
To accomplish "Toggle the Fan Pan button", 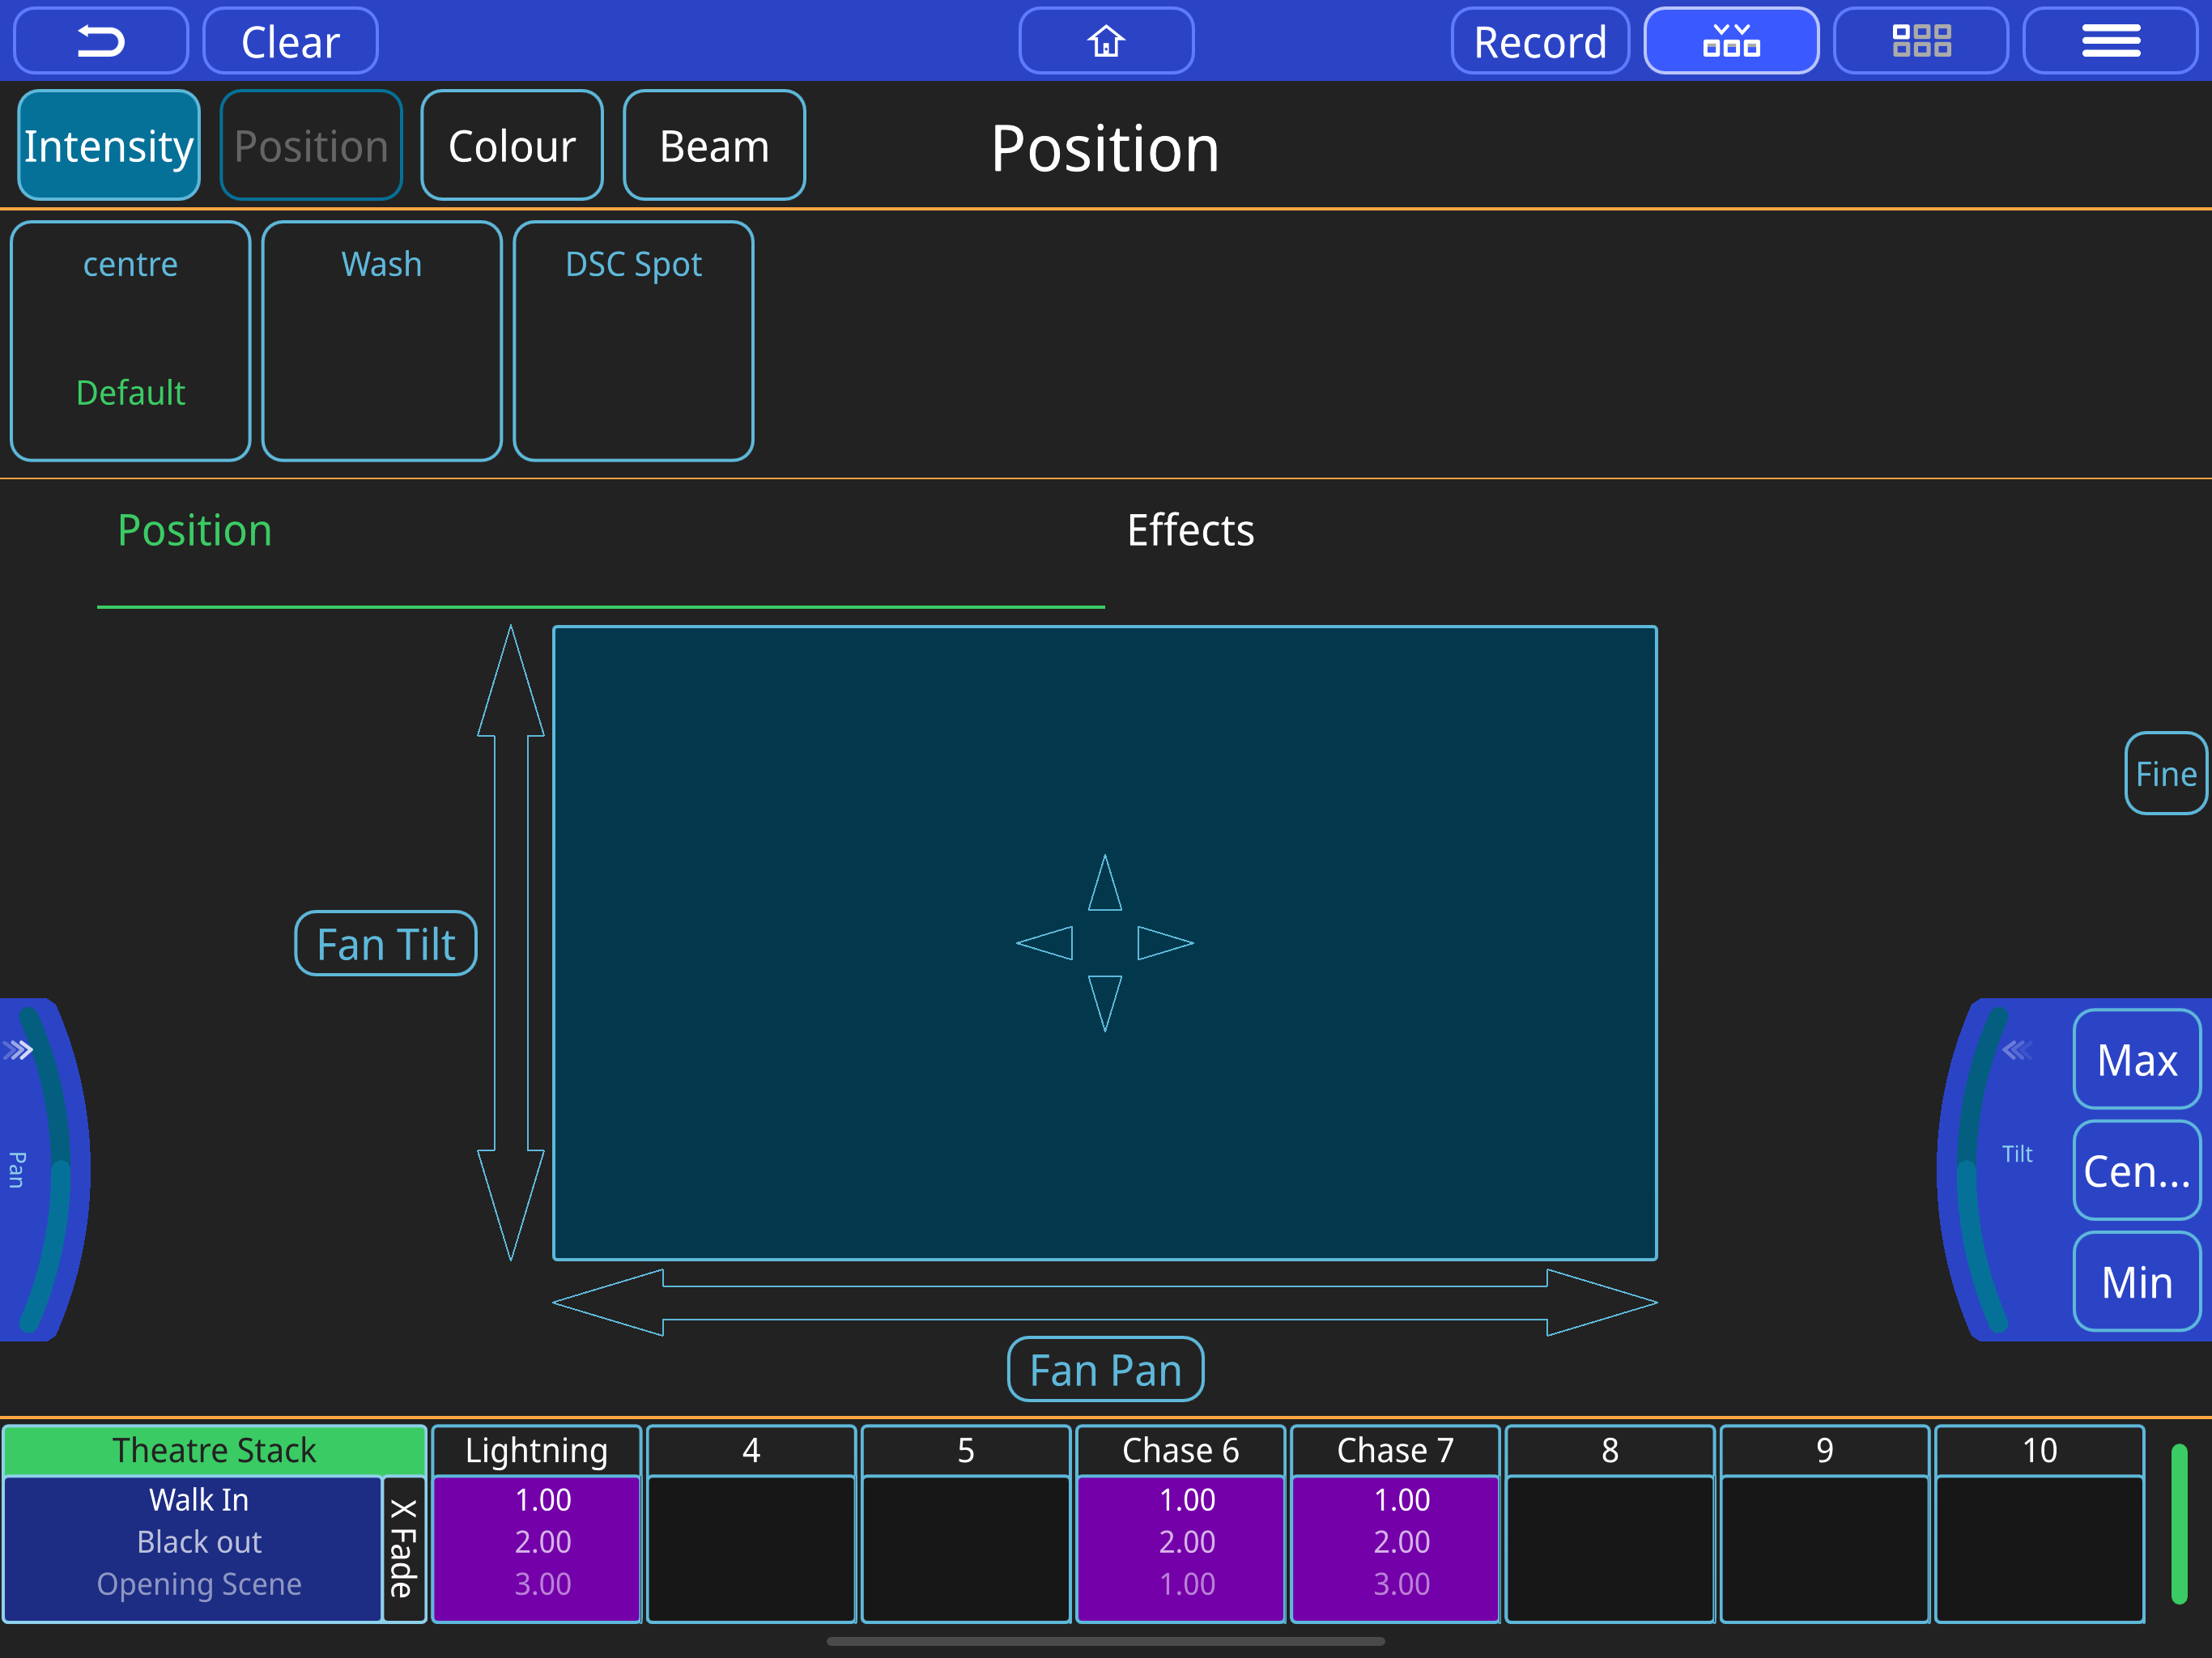I will (1106, 1369).
